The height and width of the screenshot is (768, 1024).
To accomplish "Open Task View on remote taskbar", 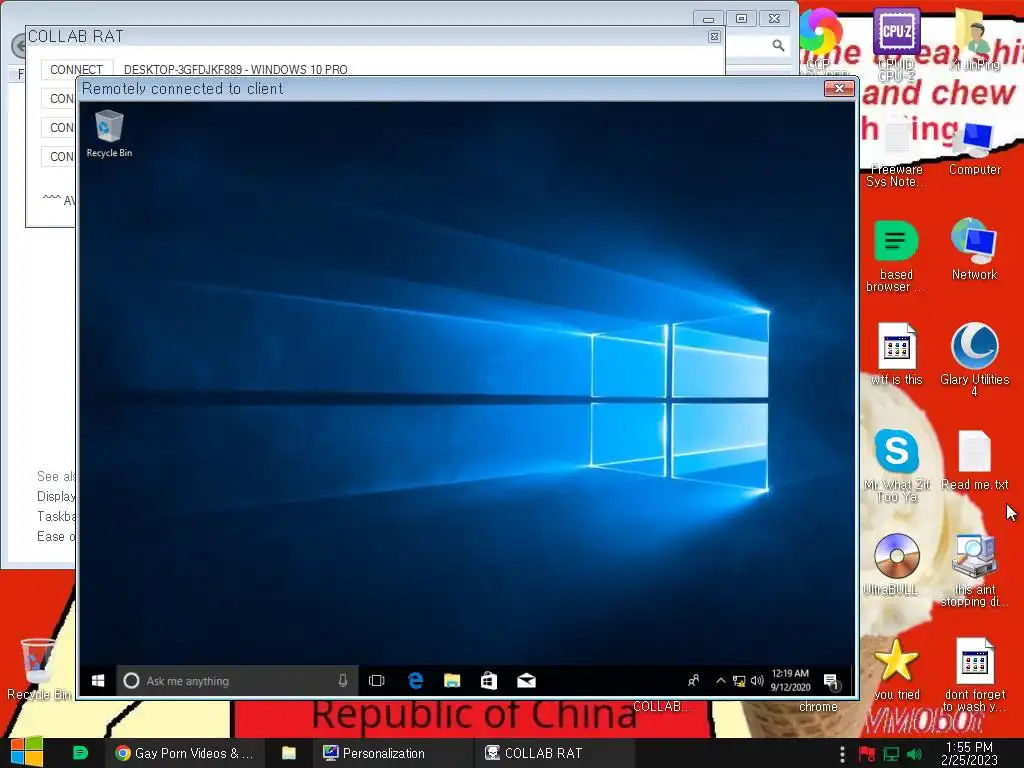I will point(377,681).
